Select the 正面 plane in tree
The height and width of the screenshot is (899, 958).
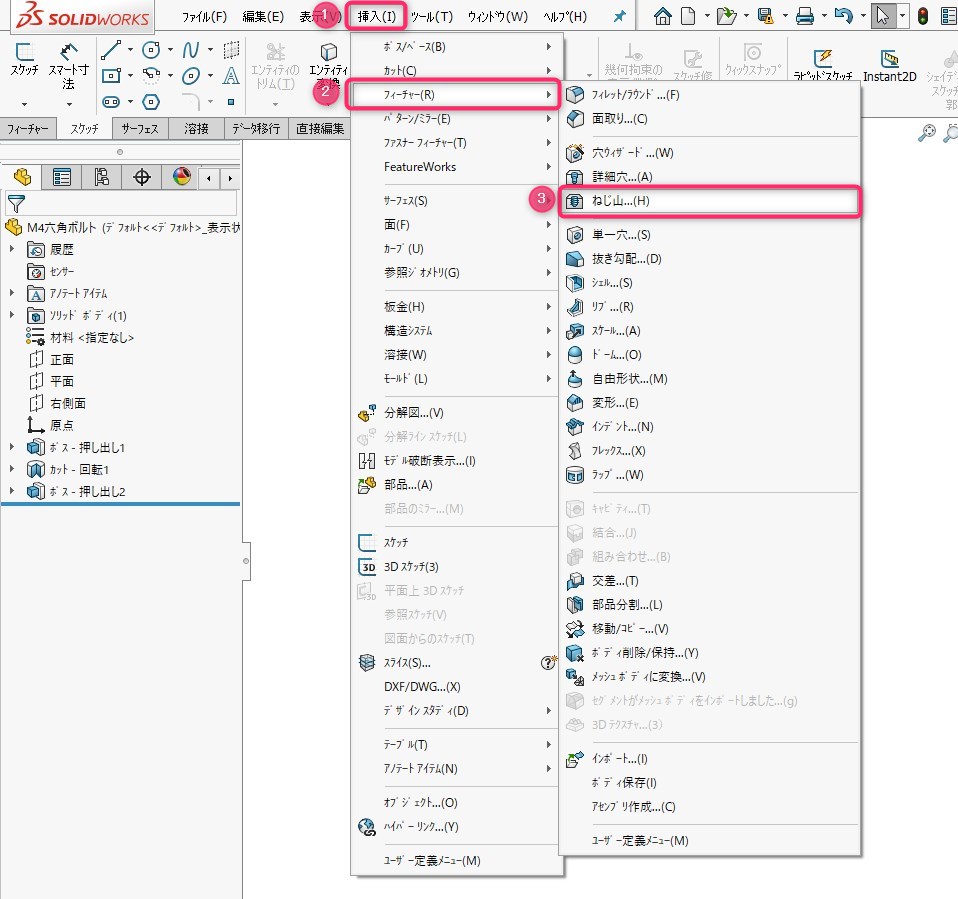(x=61, y=359)
